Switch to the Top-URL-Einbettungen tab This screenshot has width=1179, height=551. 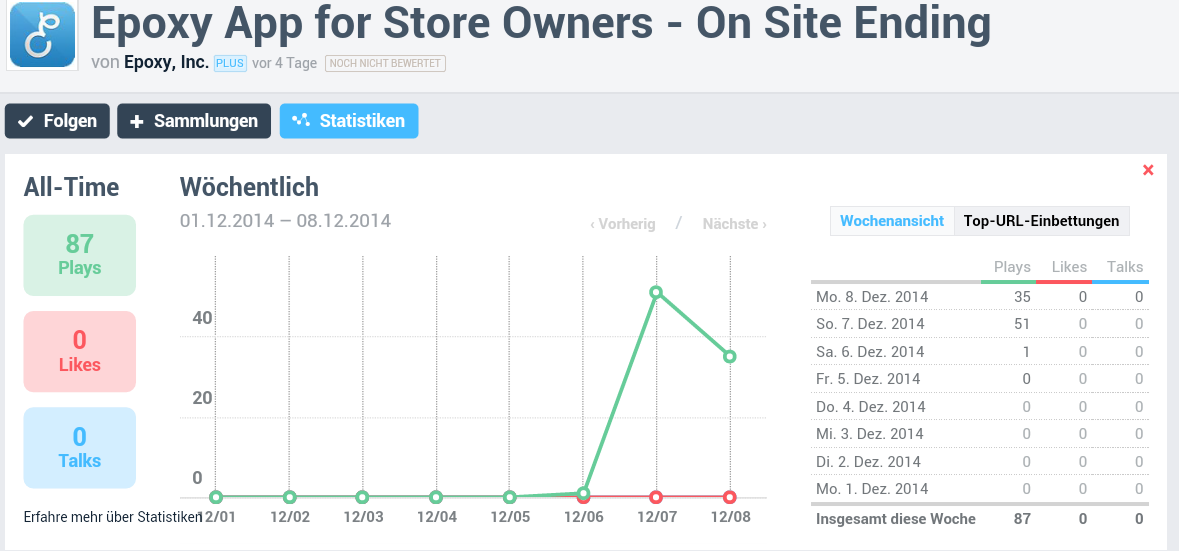pyautogui.click(x=1041, y=221)
